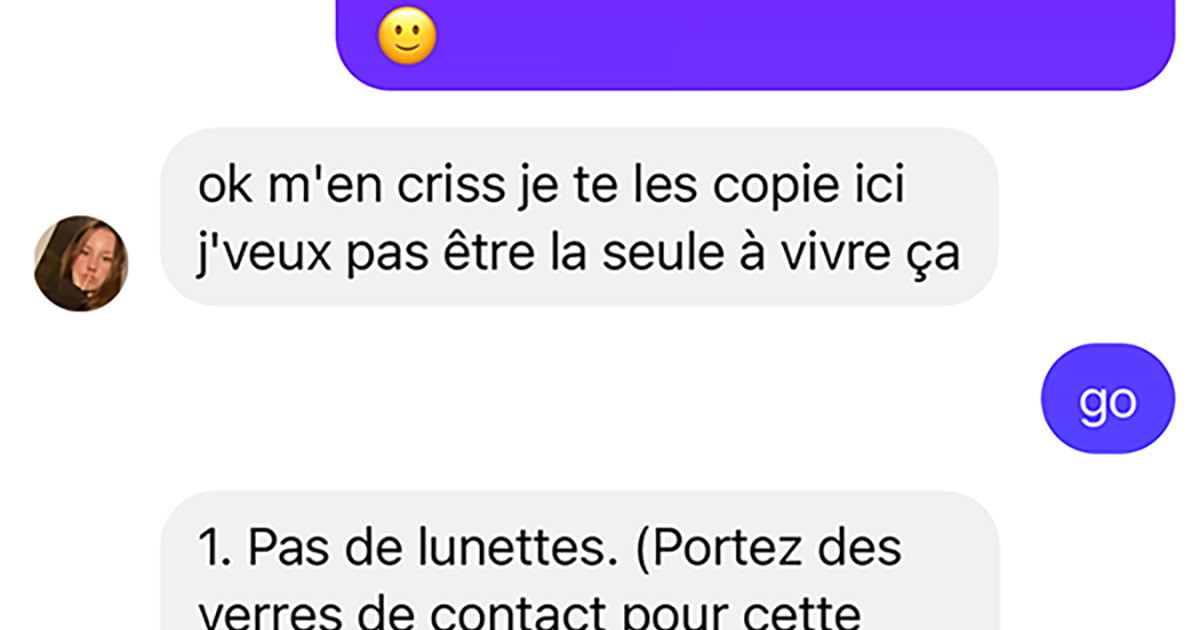Click the smiley face emoji
The height and width of the screenshot is (630, 1200).
pyautogui.click(x=407, y=39)
